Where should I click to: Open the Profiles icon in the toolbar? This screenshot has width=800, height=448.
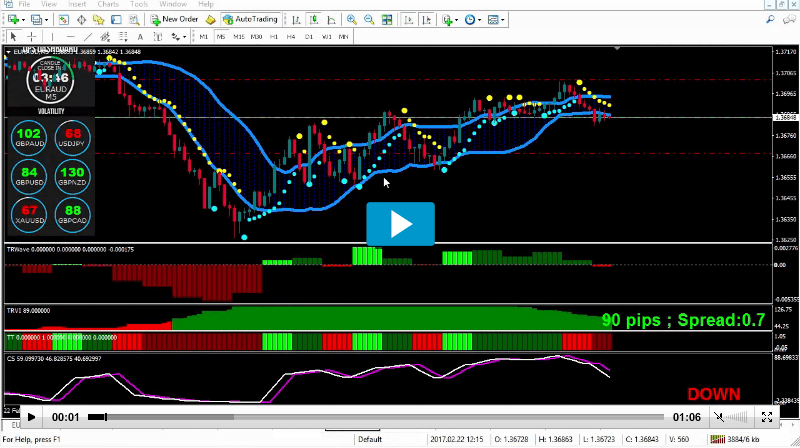click(x=36, y=20)
